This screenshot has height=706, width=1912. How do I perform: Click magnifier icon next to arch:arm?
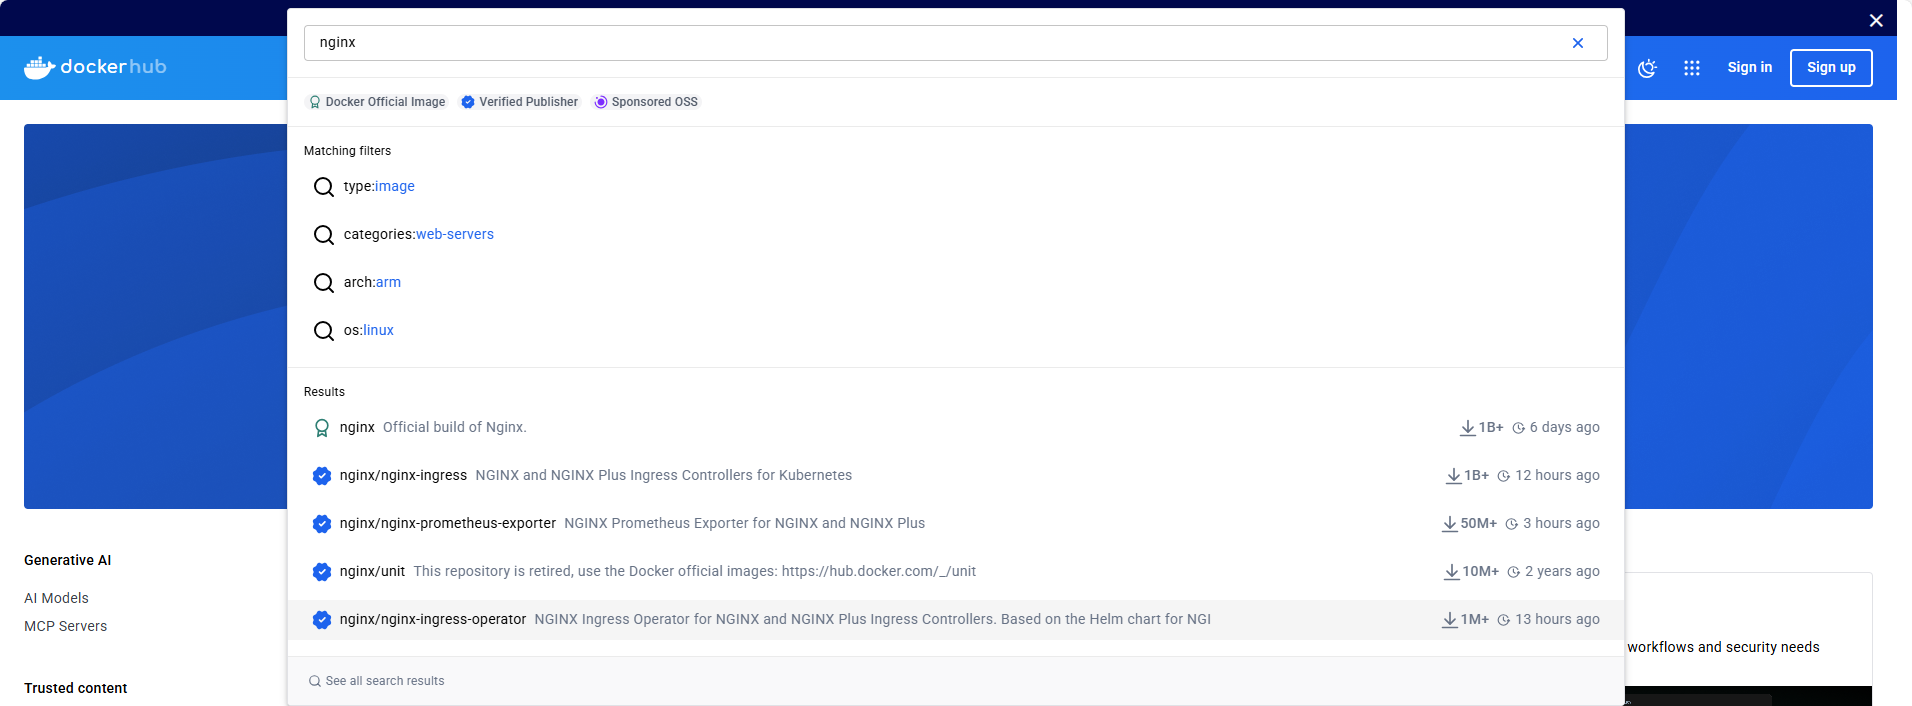click(324, 283)
